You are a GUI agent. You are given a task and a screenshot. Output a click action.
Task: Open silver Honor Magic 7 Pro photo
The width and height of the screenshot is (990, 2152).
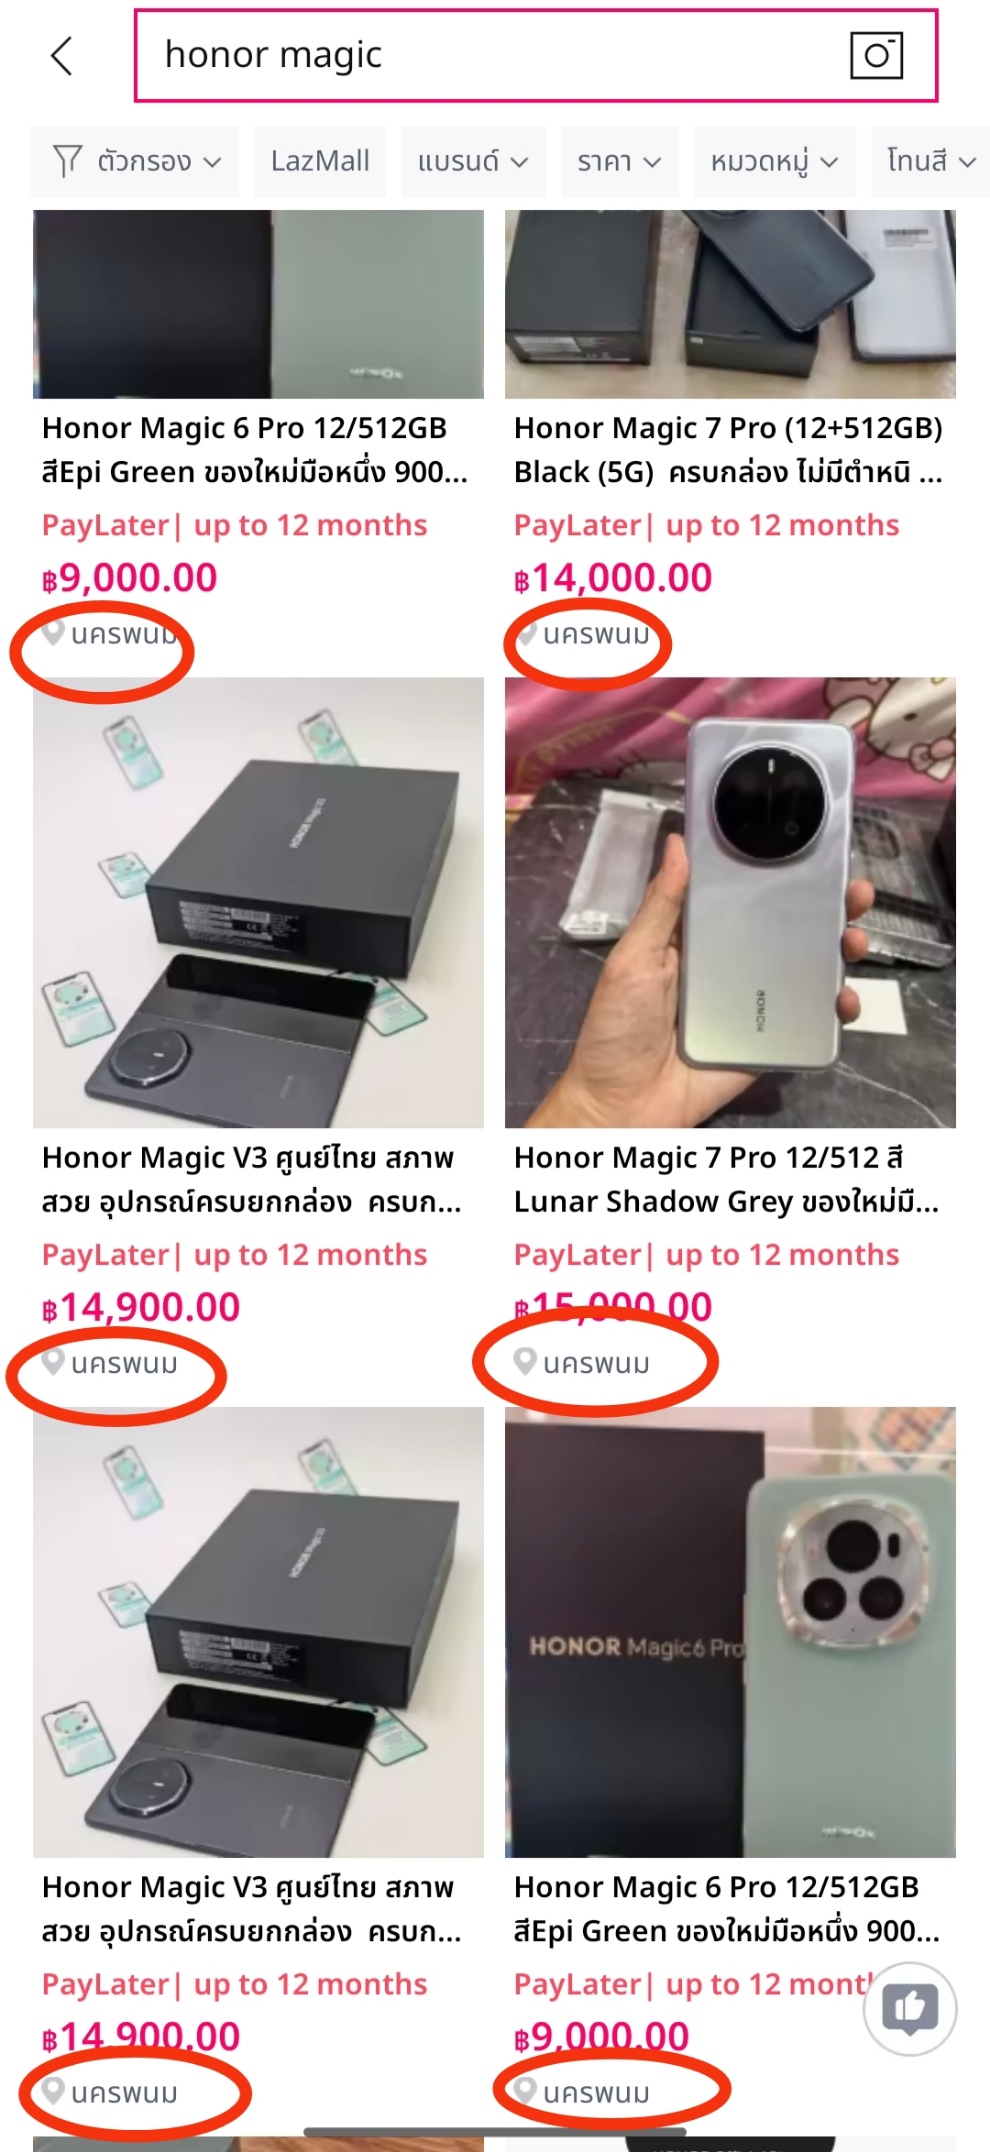(730, 903)
